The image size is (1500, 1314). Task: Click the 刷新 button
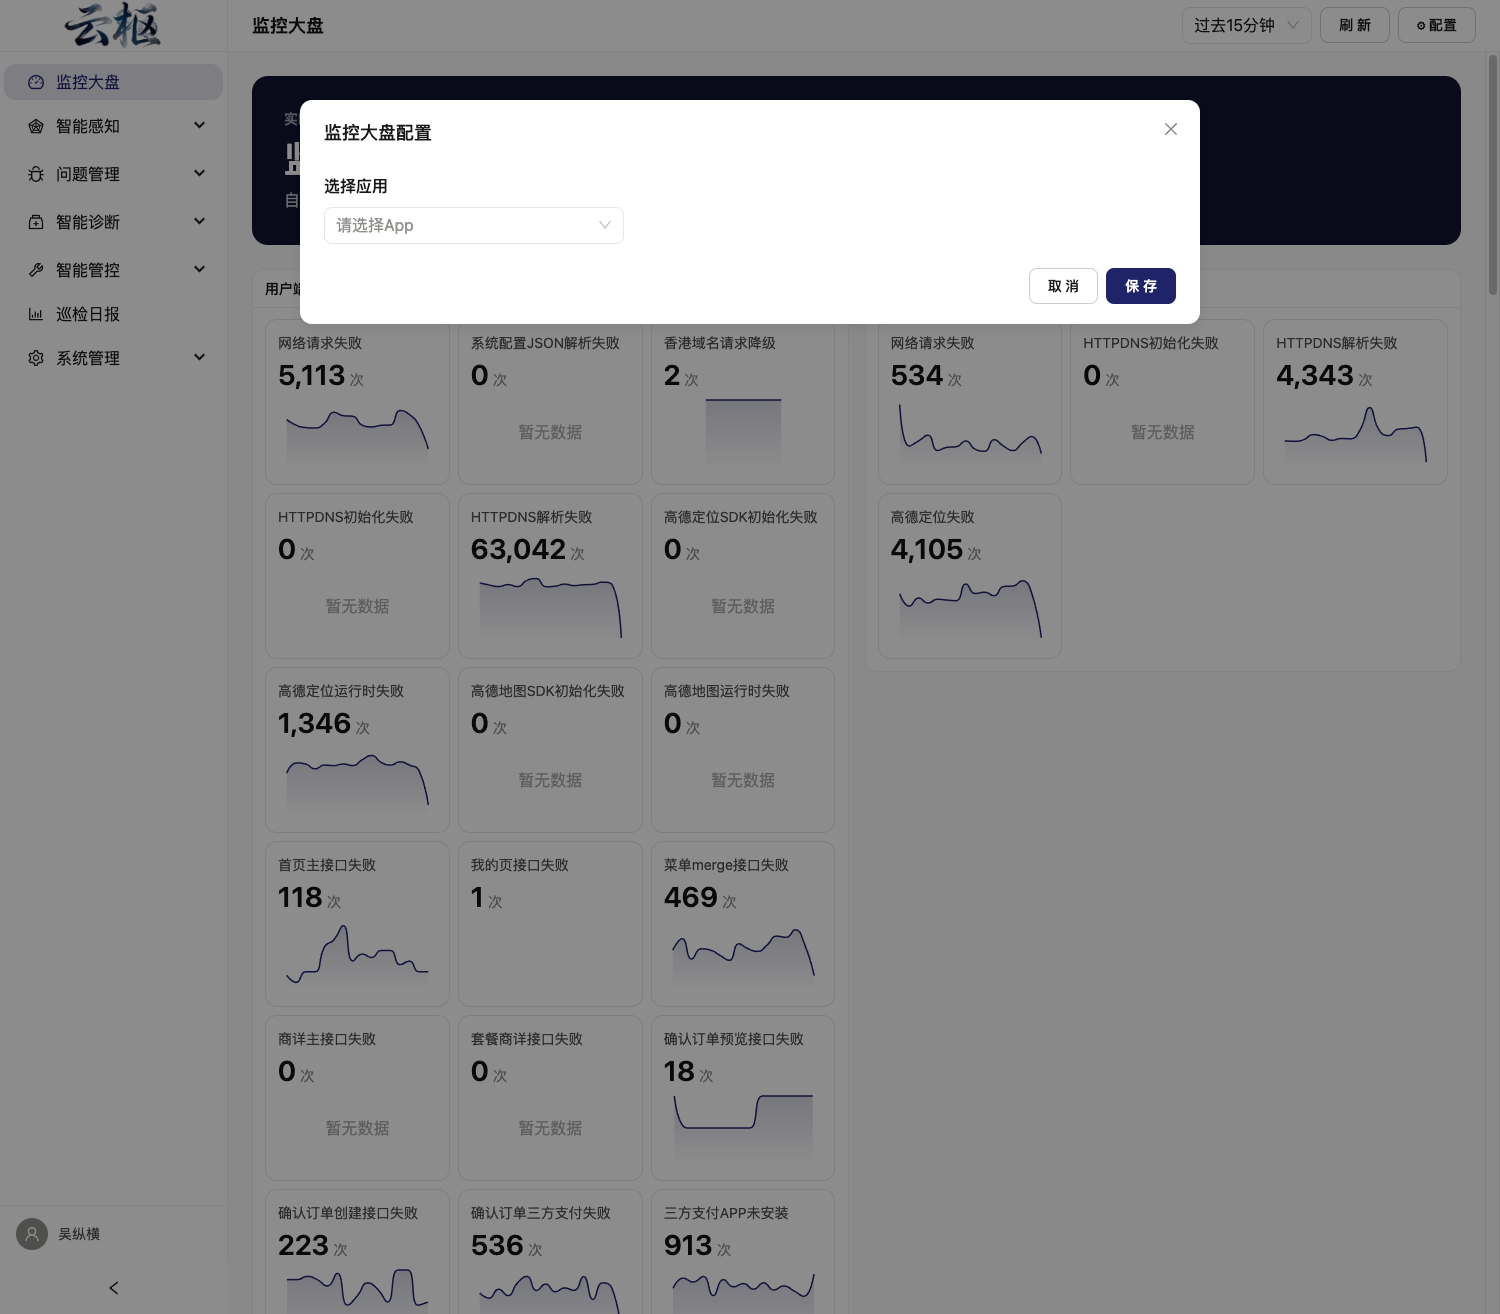(1354, 25)
